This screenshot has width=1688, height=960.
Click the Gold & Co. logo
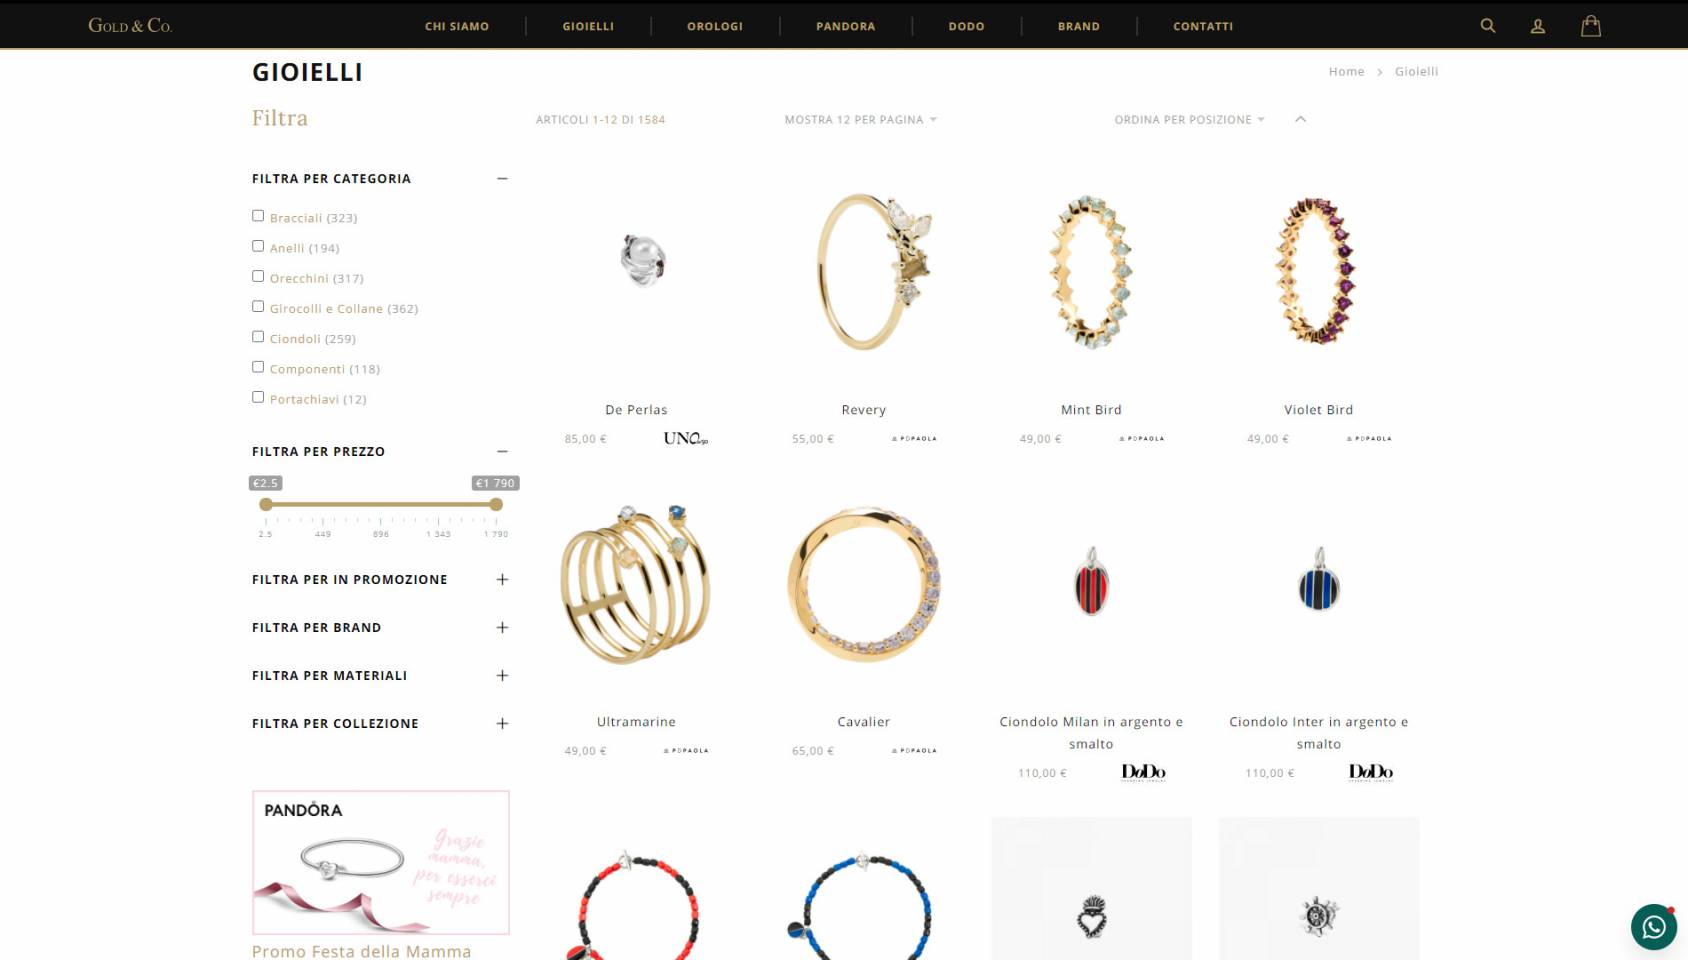click(x=130, y=25)
